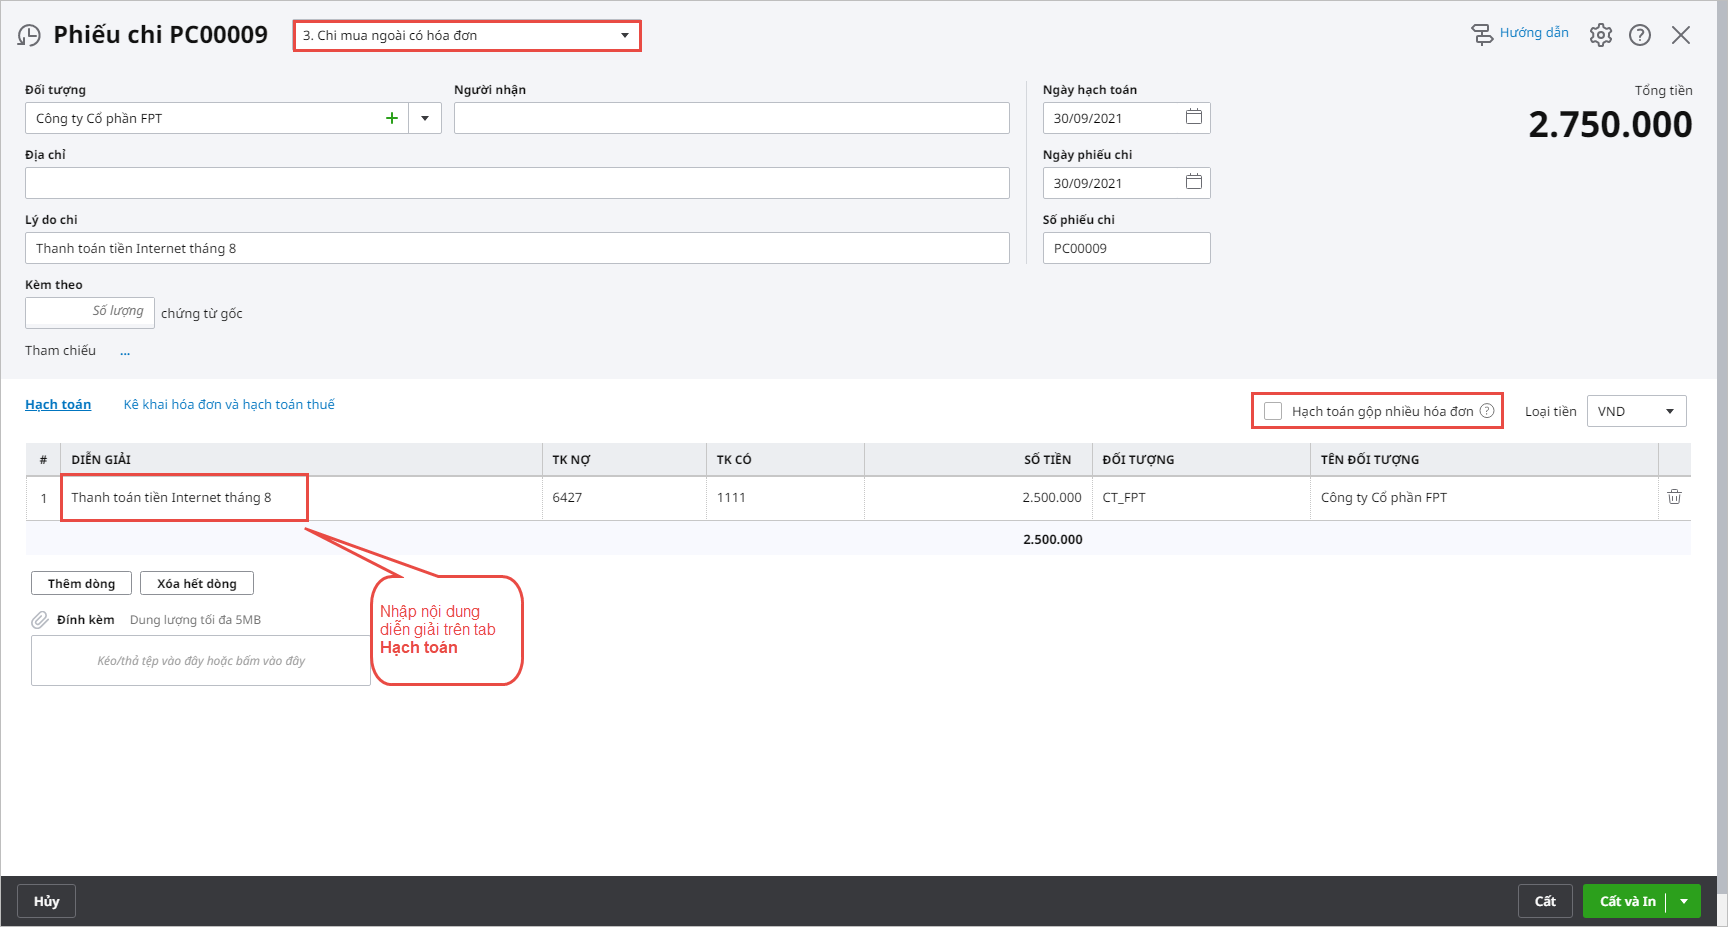Click the Thêm dòng button
Image resolution: width=1728 pixels, height=927 pixels.
pos(82,584)
